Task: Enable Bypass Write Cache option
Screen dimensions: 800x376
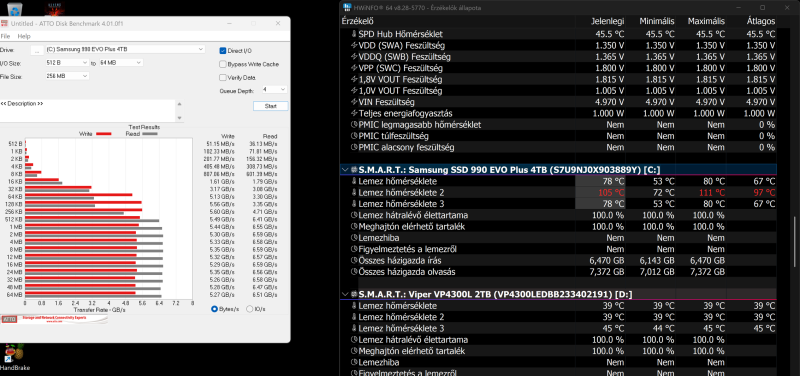Action: 222,64
